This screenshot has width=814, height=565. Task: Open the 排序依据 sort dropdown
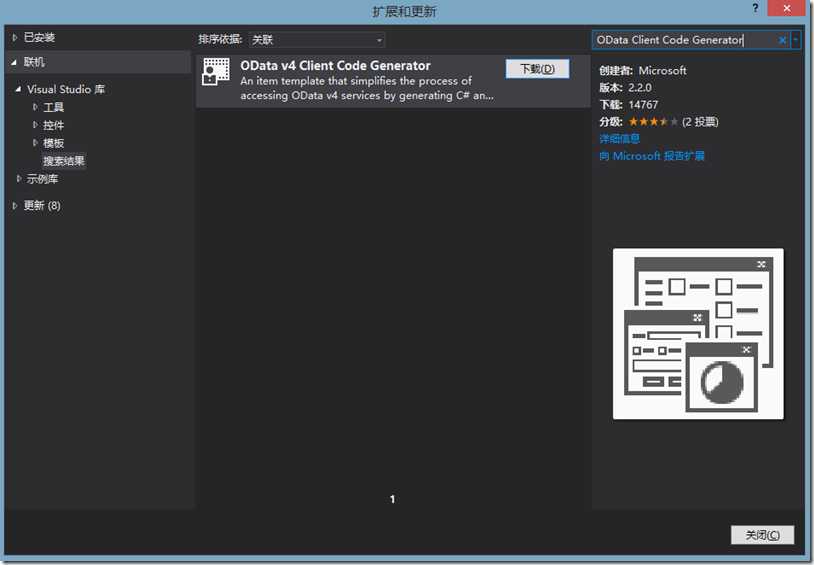click(x=317, y=40)
